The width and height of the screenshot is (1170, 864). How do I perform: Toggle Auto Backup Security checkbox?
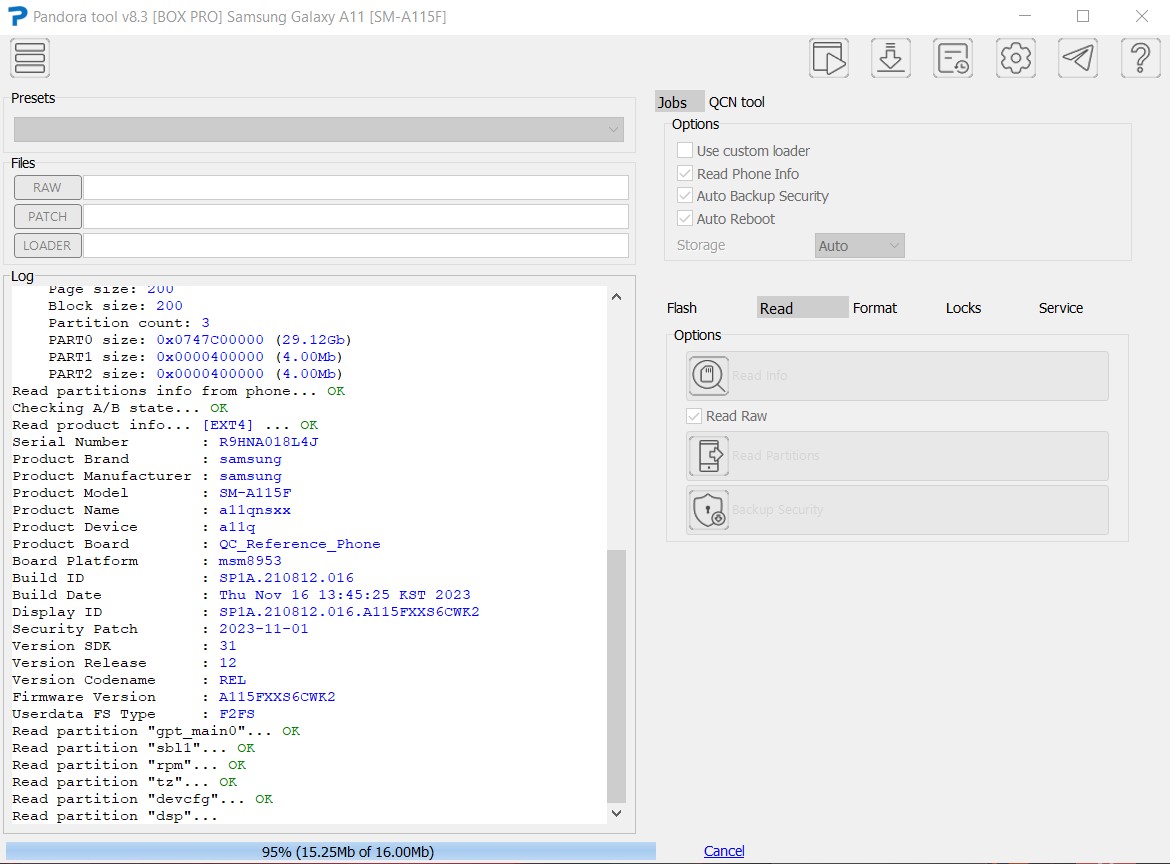(x=684, y=195)
